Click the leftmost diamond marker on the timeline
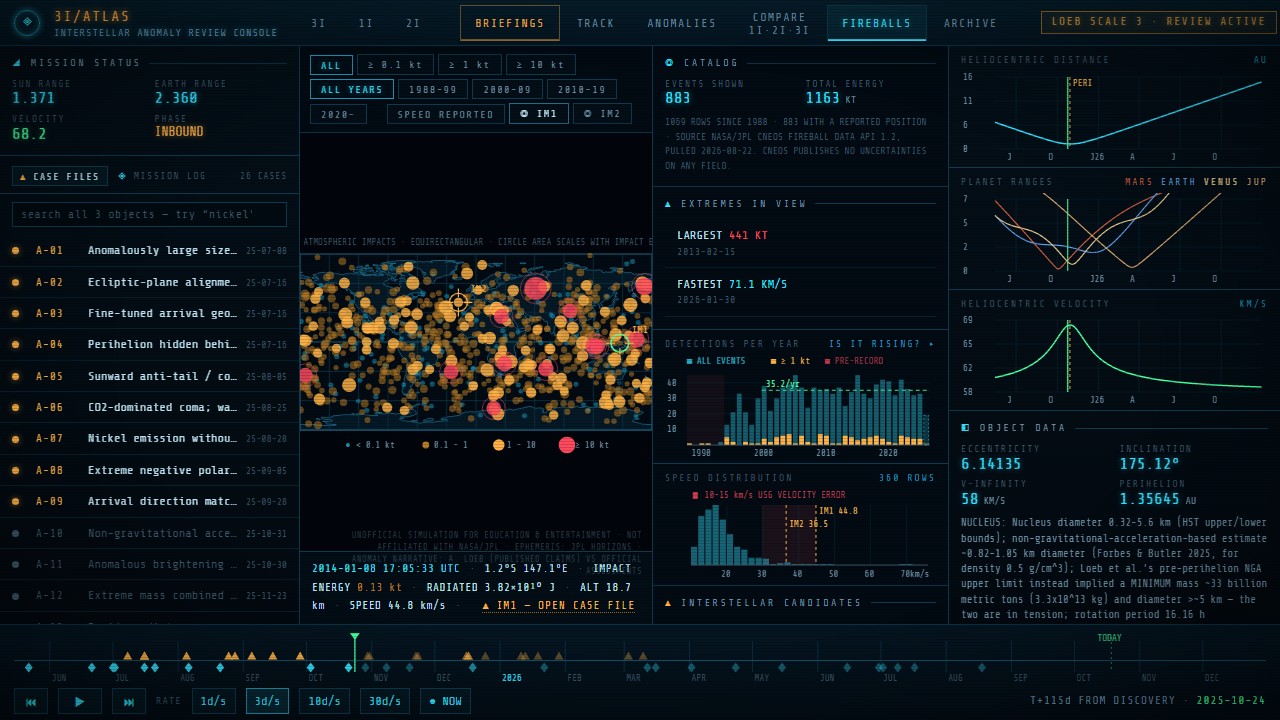 pos(29,667)
